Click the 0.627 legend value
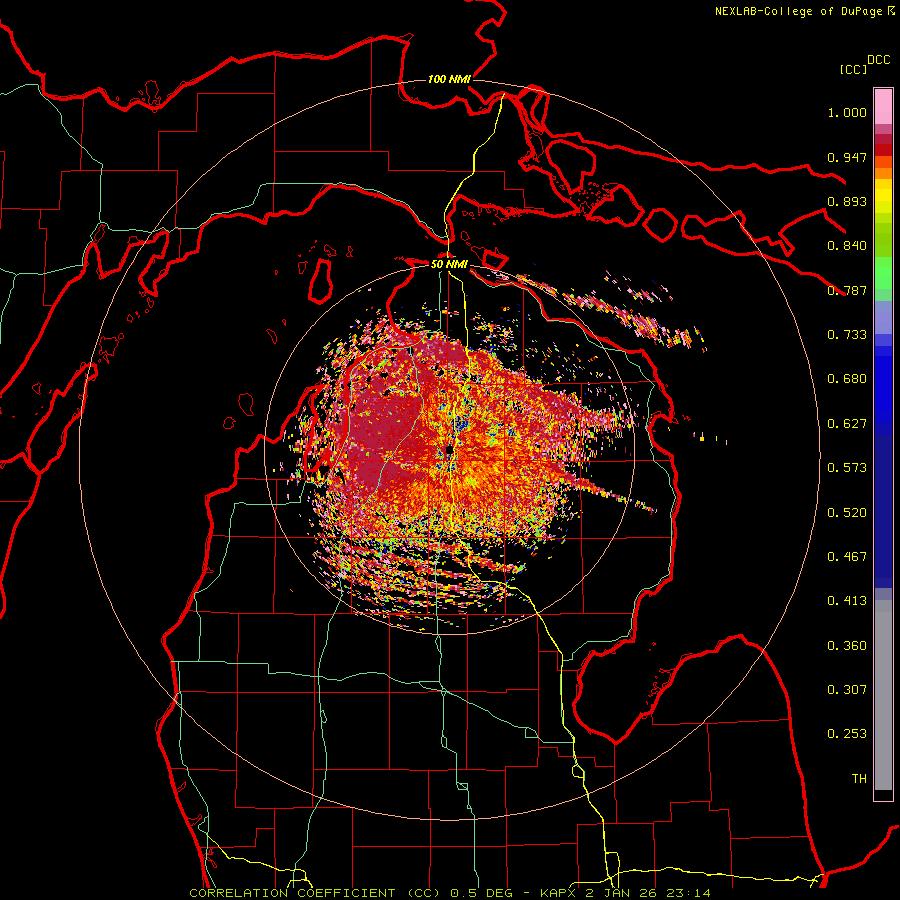The height and width of the screenshot is (900, 900). [847, 424]
